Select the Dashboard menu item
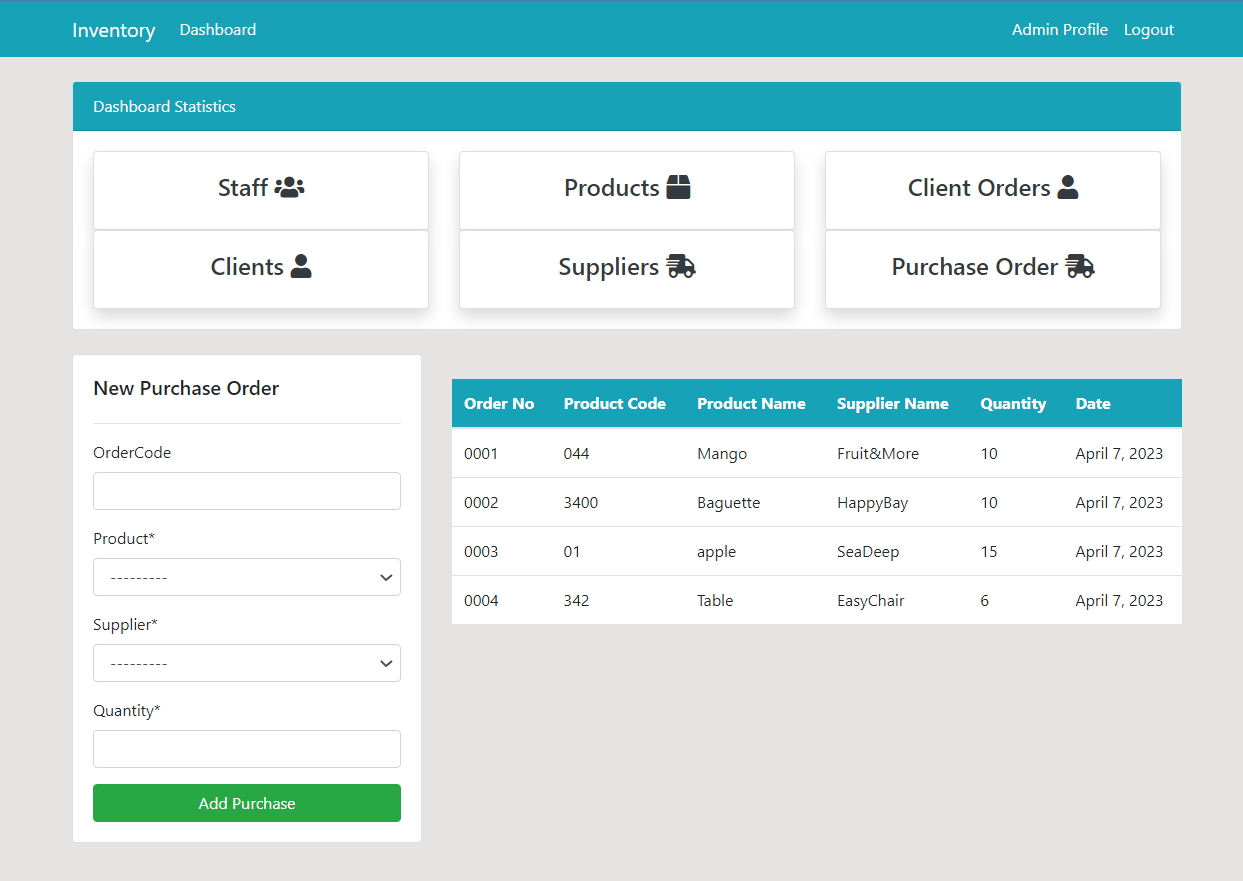This screenshot has width=1243, height=881. (217, 29)
